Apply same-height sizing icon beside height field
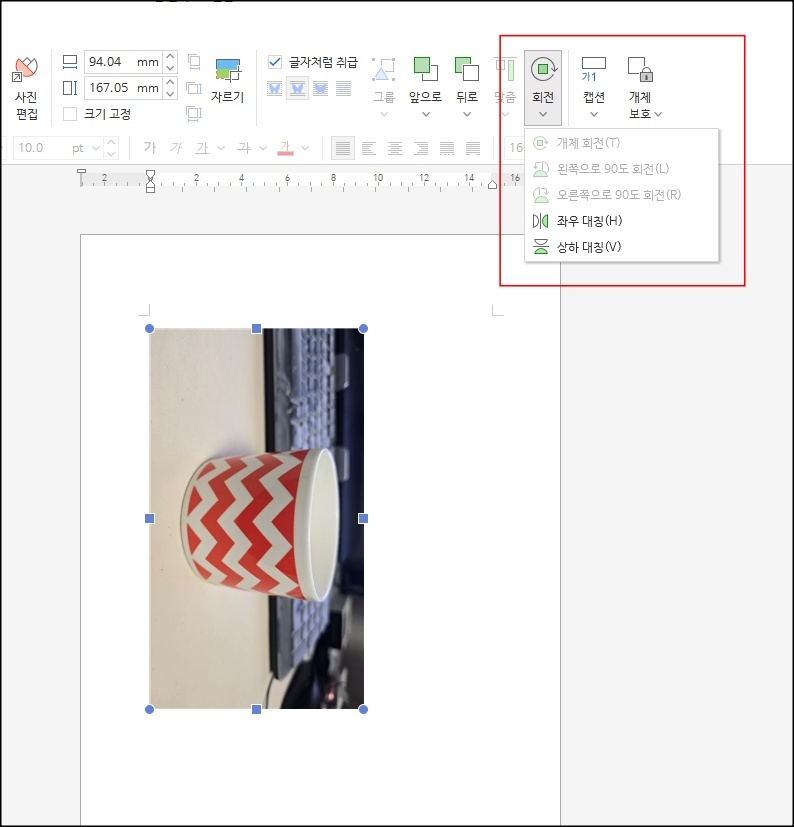The width and height of the screenshot is (794, 827). pos(194,88)
